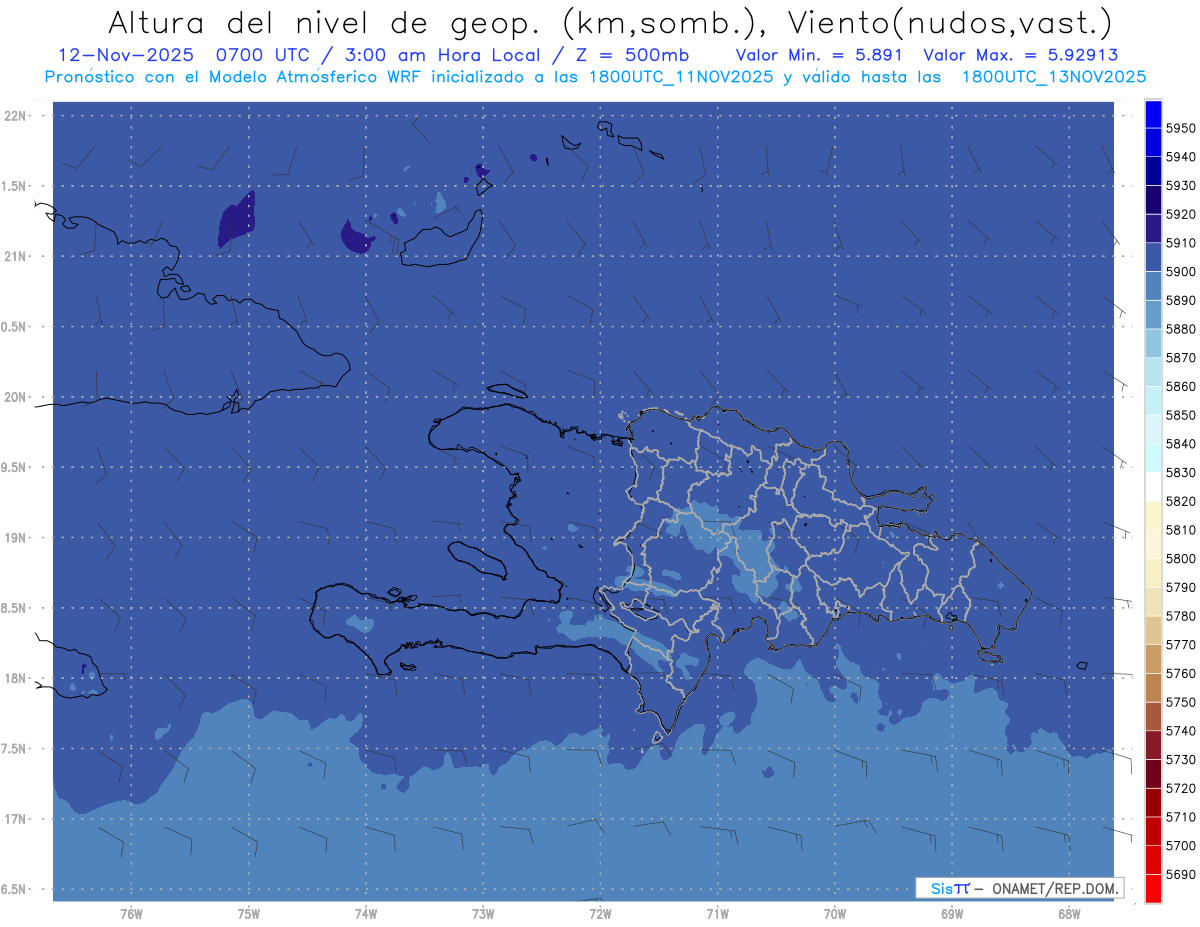Screen dimensions: 1200x927
Task: Click the 76W longitude axis label
Action: click(x=131, y=914)
